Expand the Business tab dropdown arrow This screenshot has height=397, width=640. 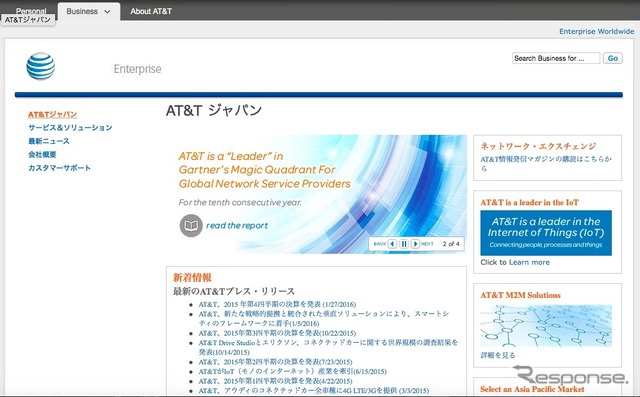[107, 12]
